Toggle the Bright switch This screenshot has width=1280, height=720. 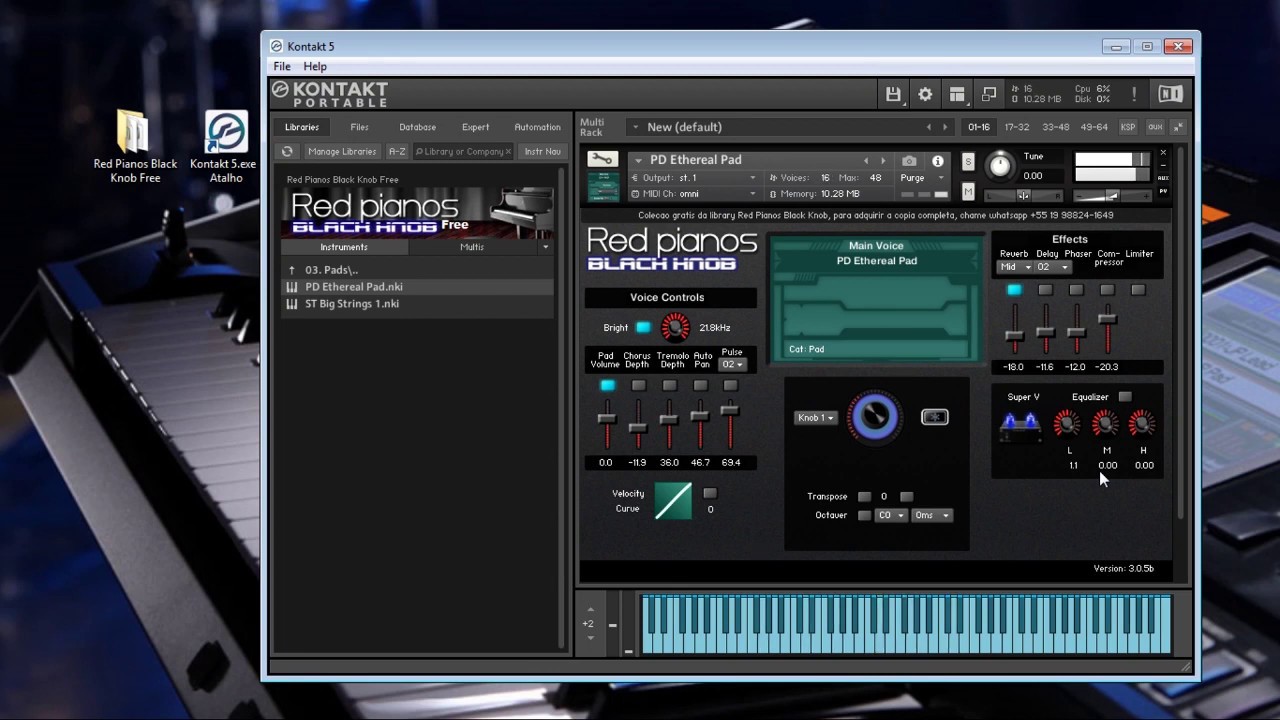tap(643, 328)
